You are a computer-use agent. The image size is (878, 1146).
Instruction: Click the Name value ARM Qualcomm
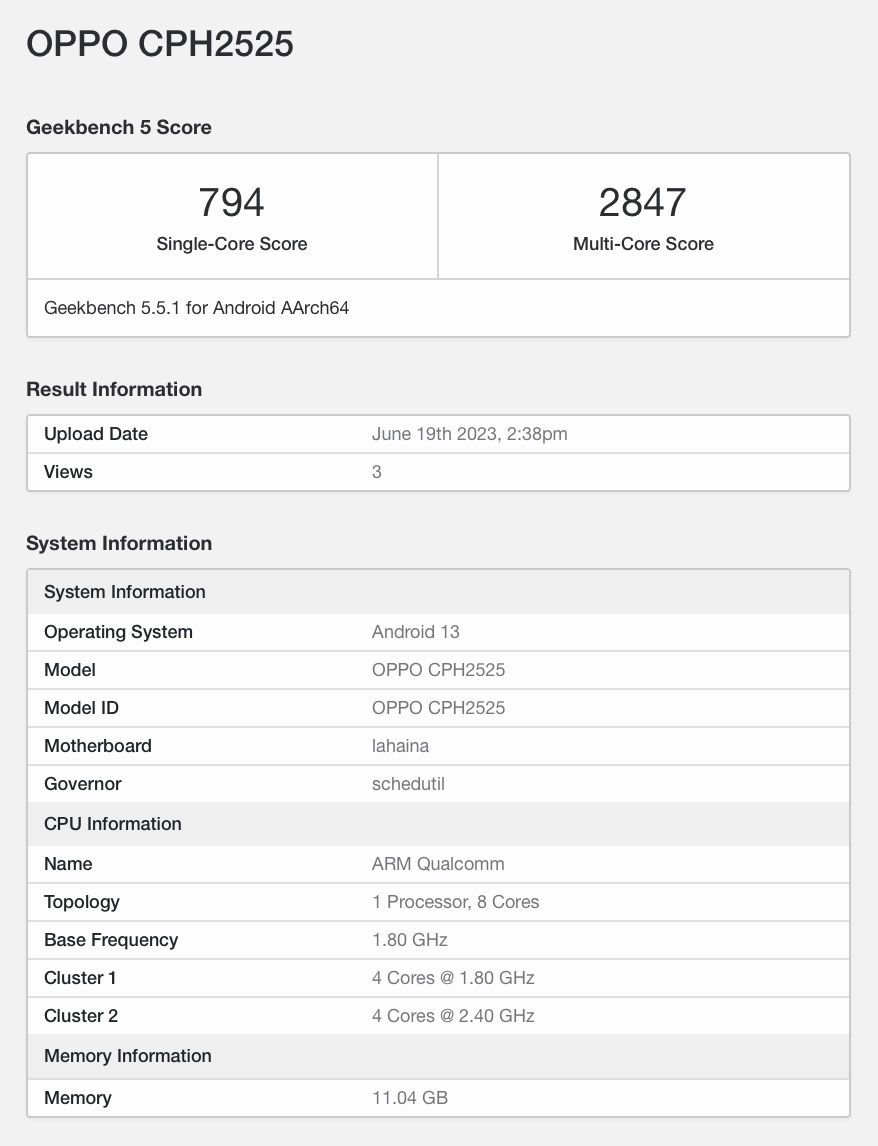[435, 863]
